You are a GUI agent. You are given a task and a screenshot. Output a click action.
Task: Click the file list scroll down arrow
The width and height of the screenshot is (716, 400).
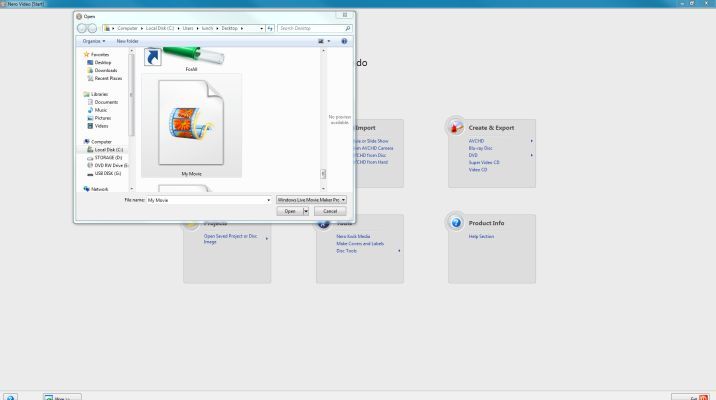click(323, 188)
